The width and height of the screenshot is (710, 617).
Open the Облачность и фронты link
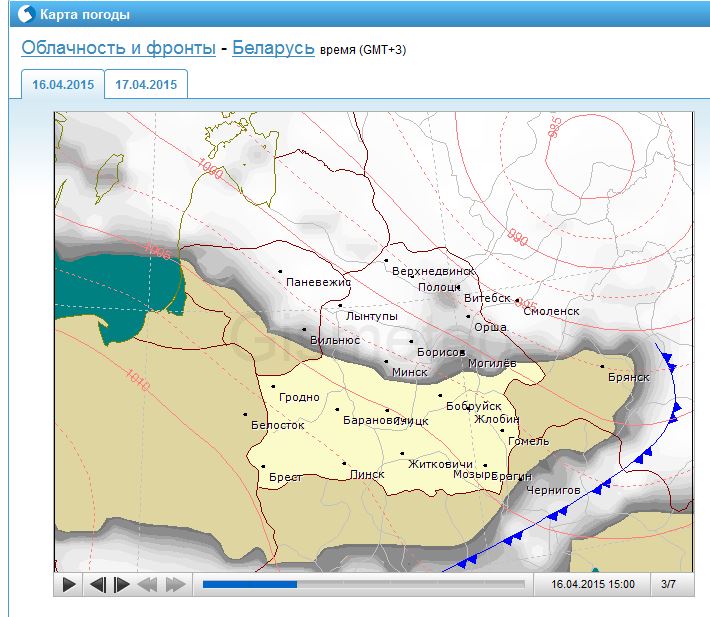point(118,48)
